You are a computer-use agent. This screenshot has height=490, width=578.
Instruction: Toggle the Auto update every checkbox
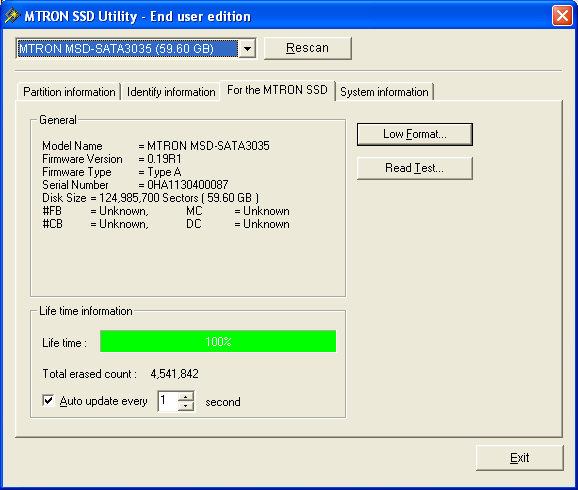tap(48, 400)
